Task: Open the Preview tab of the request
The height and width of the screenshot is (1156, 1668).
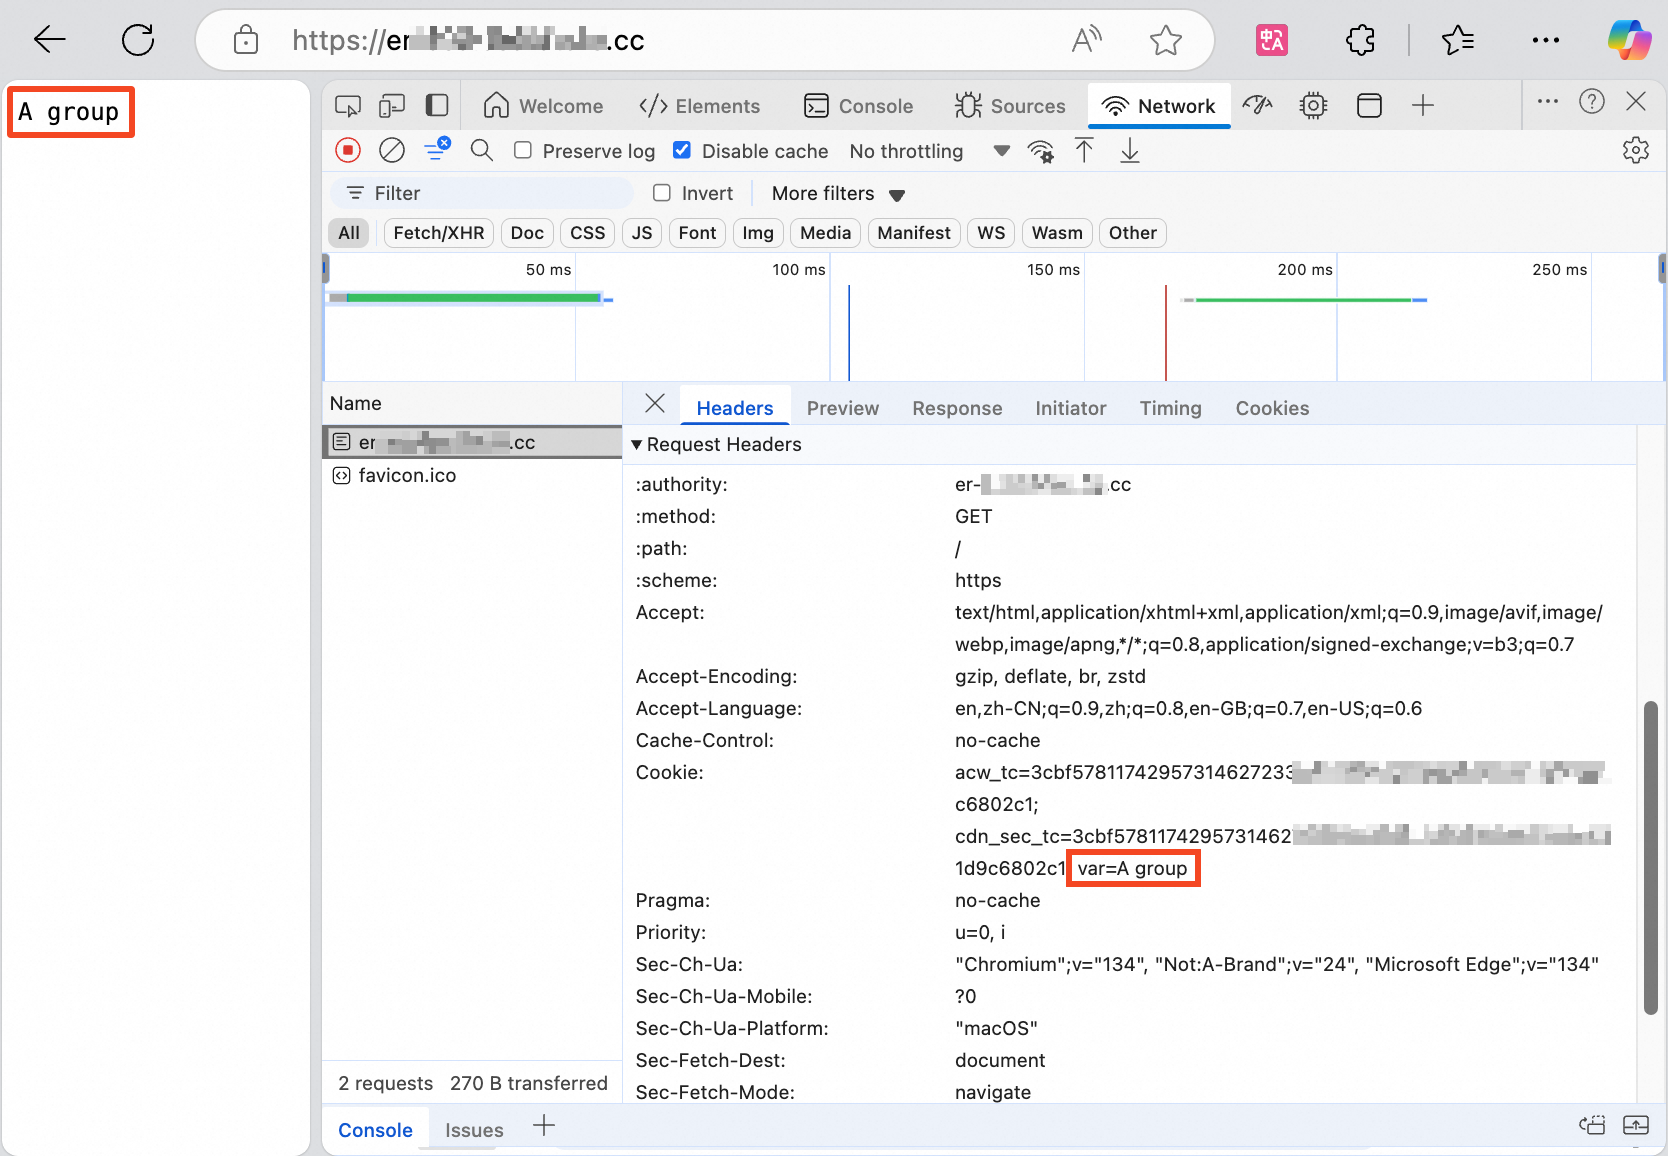Action: 843,408
